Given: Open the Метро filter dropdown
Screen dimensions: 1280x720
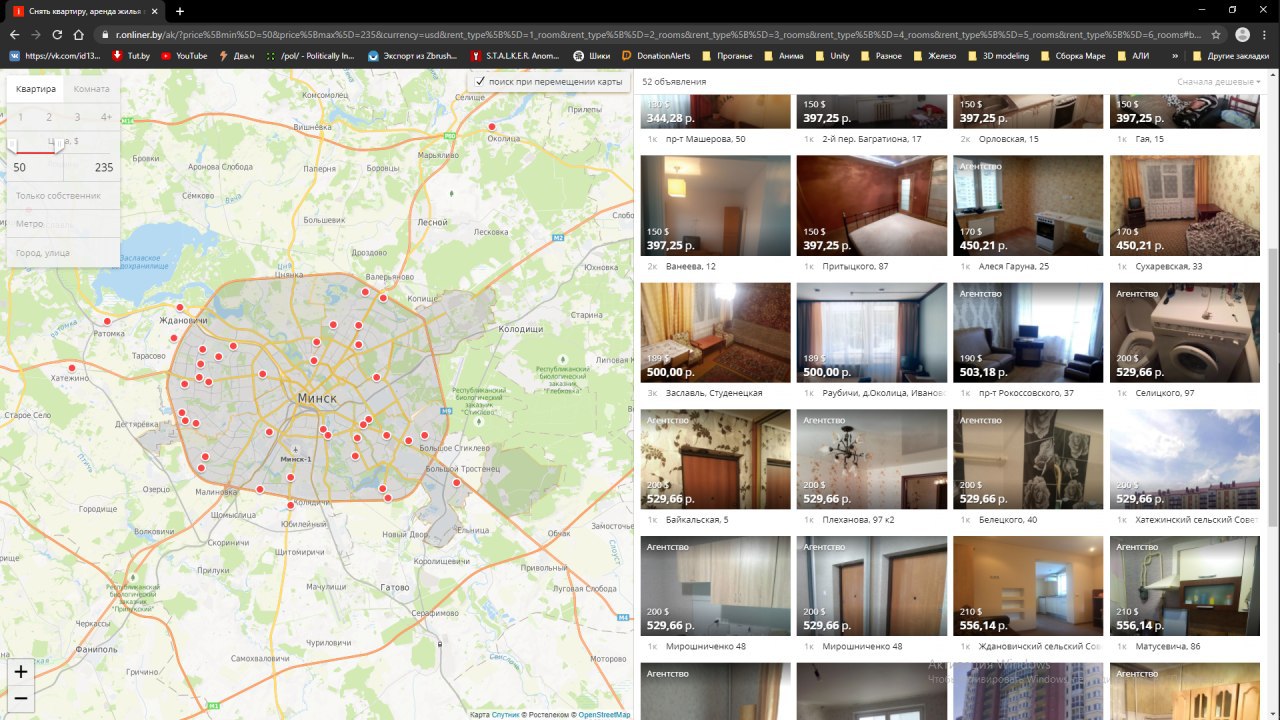Looking at the screenshot, I should tap(63, 224).
